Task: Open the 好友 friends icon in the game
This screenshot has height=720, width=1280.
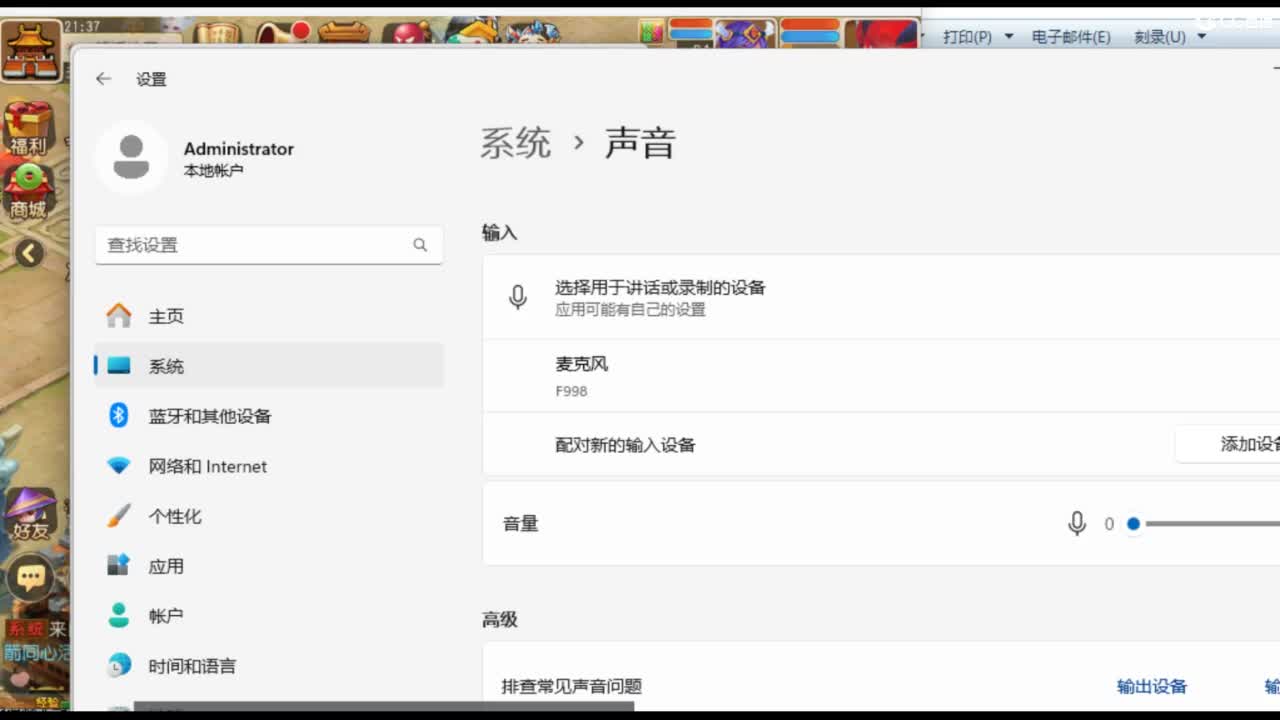Action: click(30, 514)
